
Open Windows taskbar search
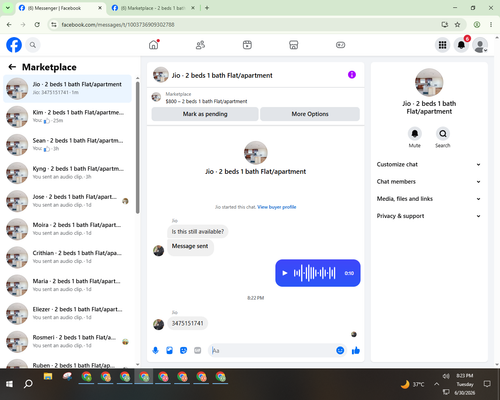(x=28, y=384)
